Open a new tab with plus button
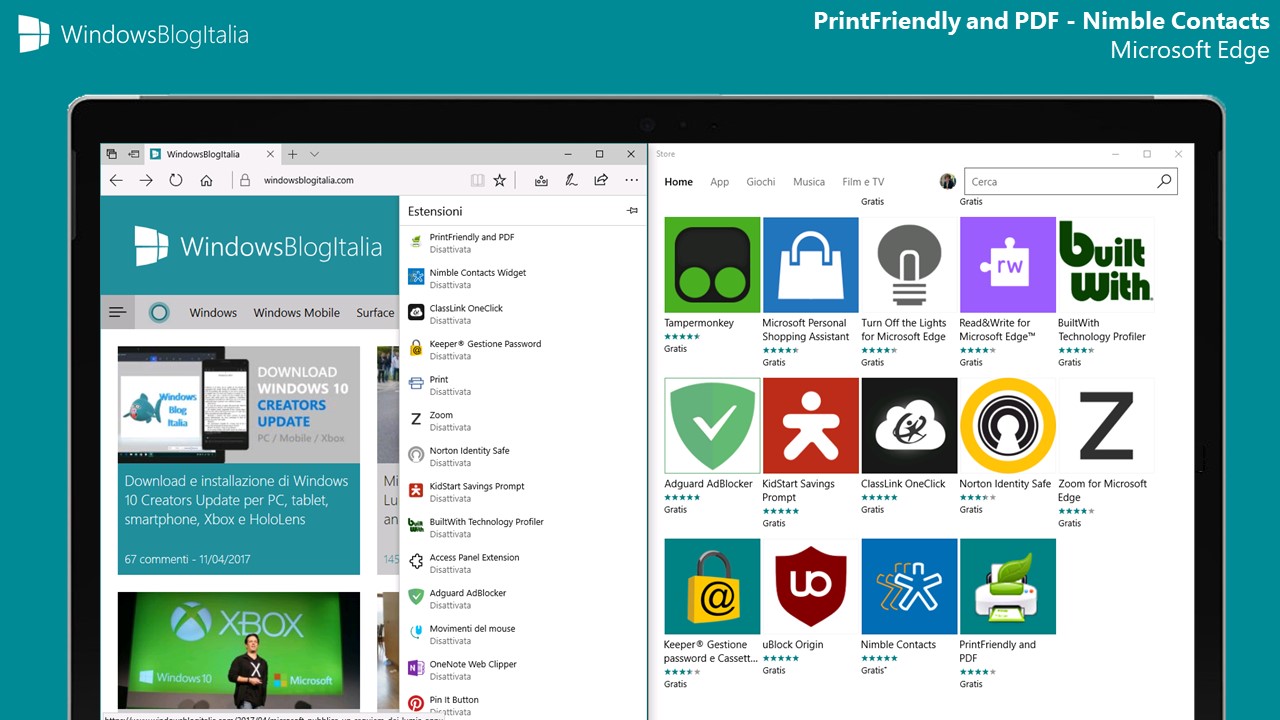The height and width of the screenshot is (720, 1280). (x=293, y=154)
